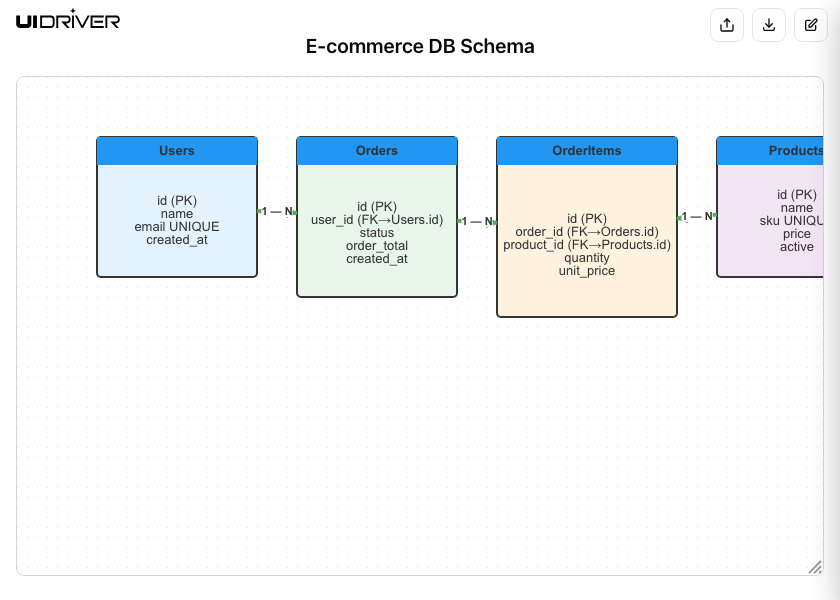Click the download icon button
This screenshot has width=840, height=600.
tap(769, 25)
